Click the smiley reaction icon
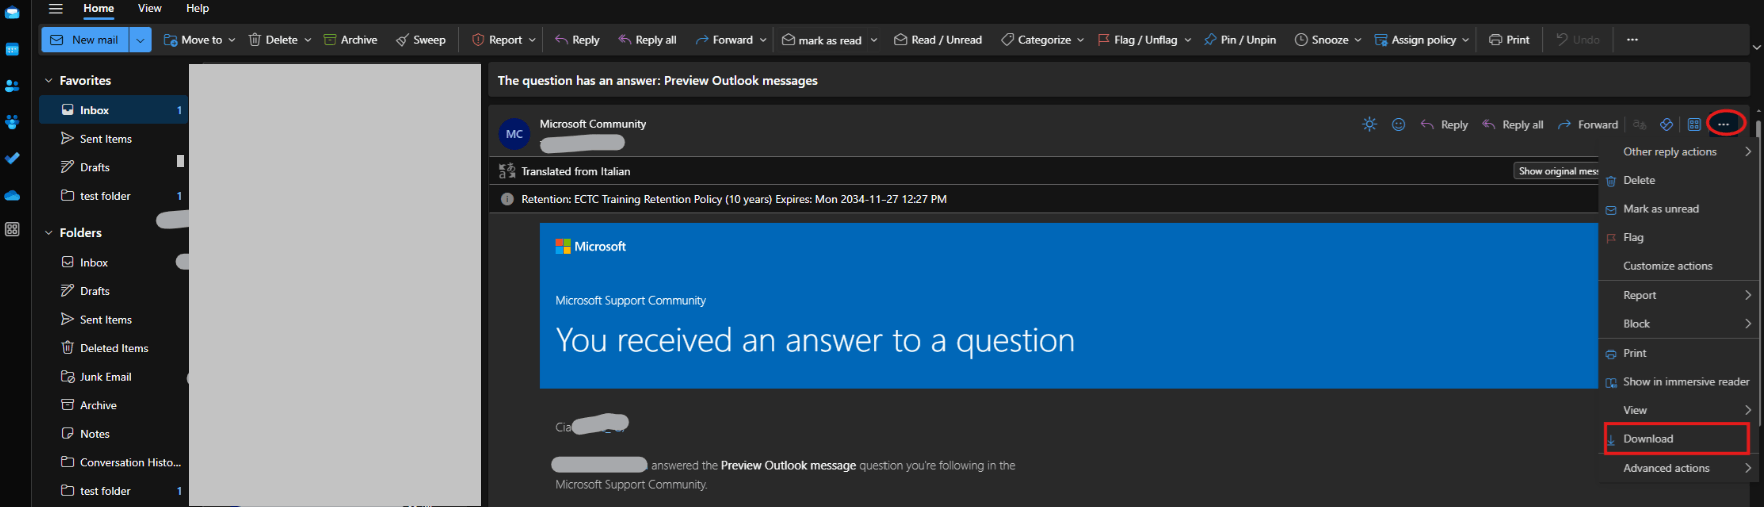Image resolution: width=1764 pixels, height=507 pixels. pyautogui.click(x=1398, y=124)
